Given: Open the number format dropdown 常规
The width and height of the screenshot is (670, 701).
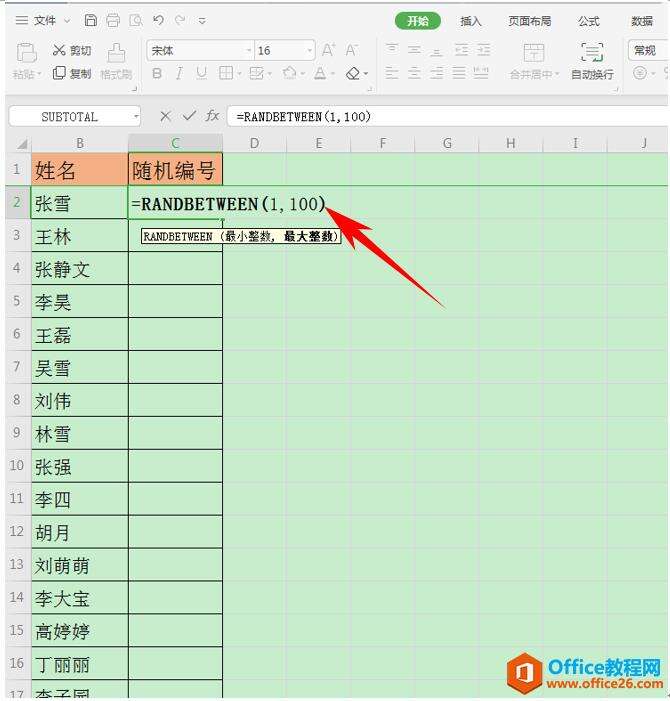Looking at the screenshot, I should (x=648, y=51).
